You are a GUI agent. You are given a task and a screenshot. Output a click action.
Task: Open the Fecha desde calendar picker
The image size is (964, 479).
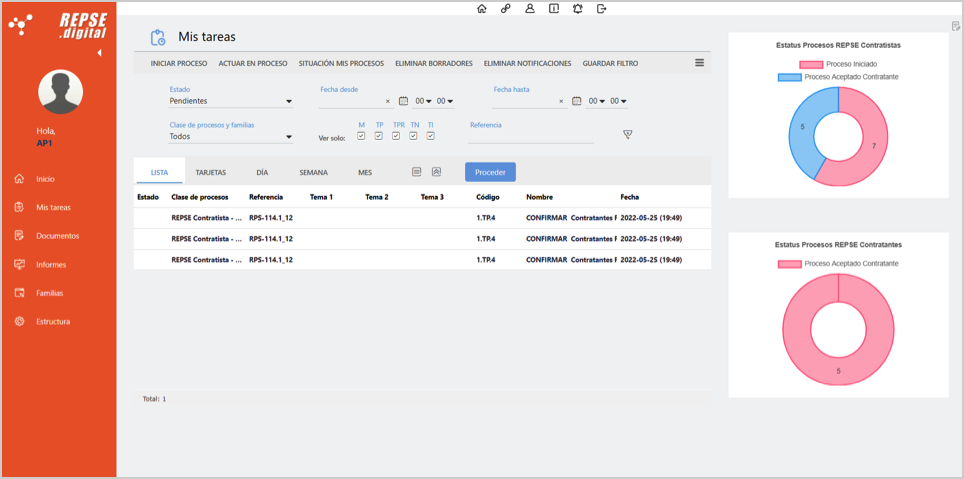(403, 101)
